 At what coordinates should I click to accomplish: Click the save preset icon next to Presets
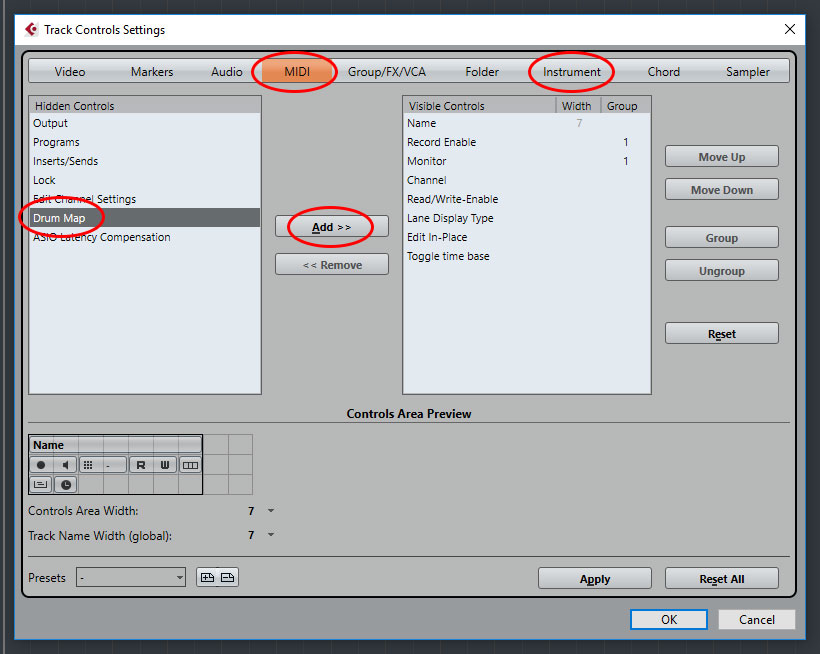[x=207, y=577]
